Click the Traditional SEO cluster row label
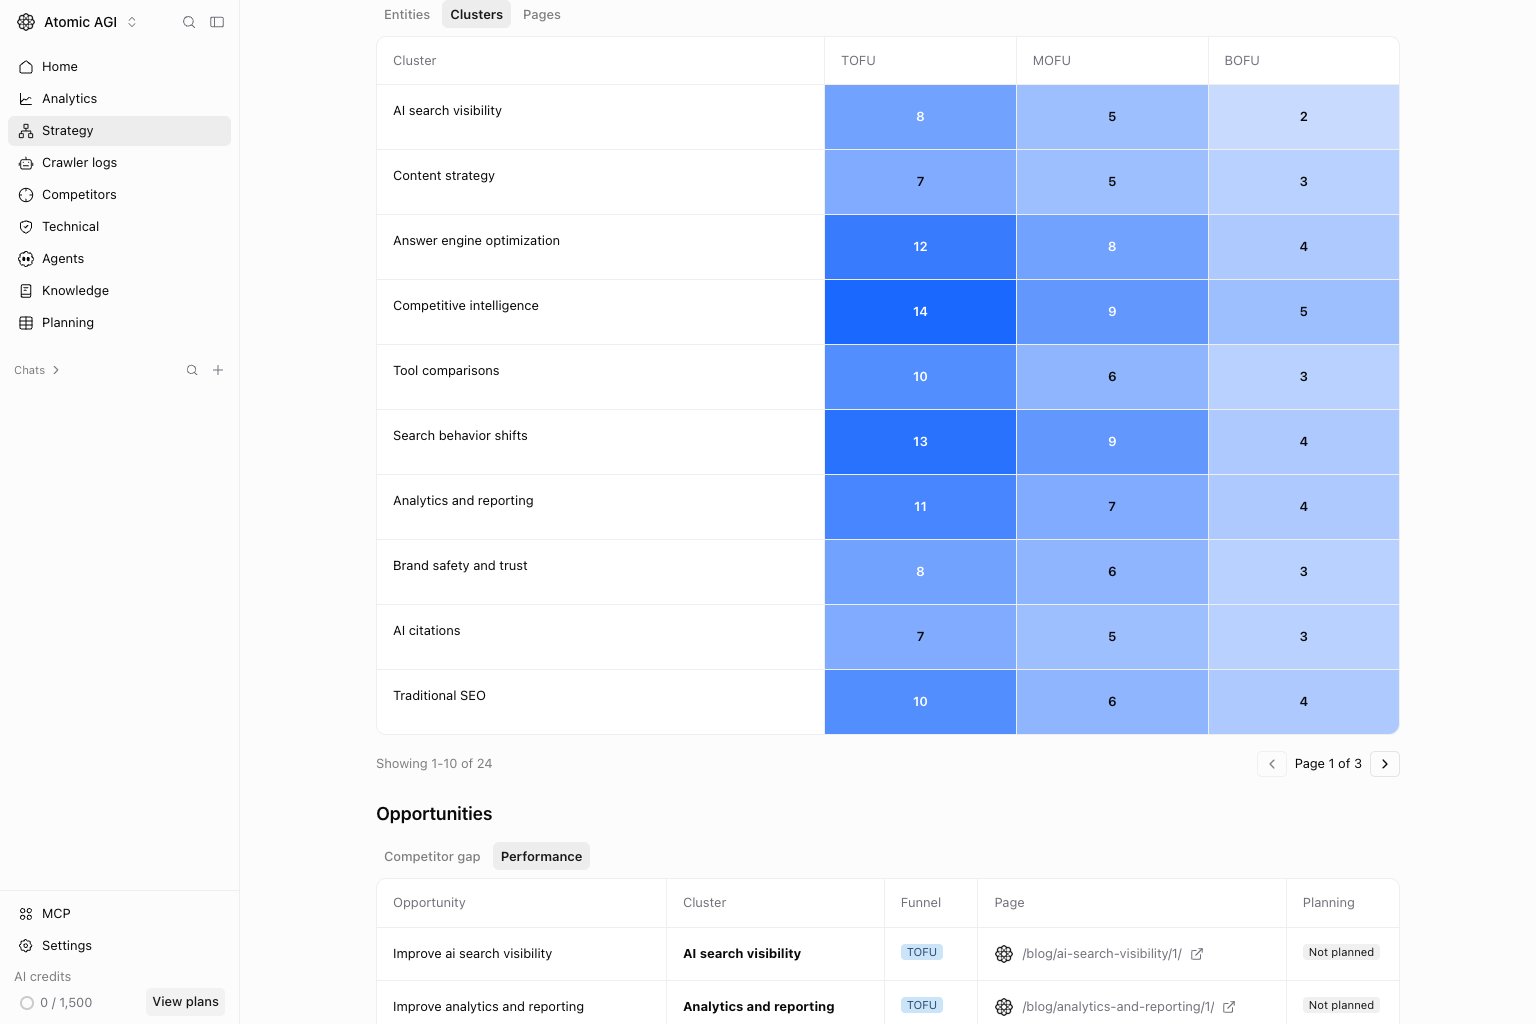This screenshot has width=1536, height=1024. point(439,696)
